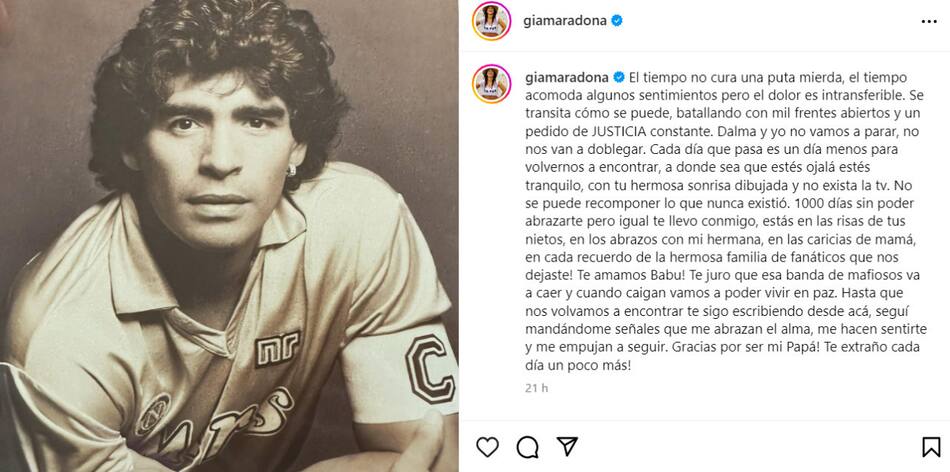This screenshot has height=472, width=950.
Task: Share the post via paper plane icon
Action: click(567, 446)
